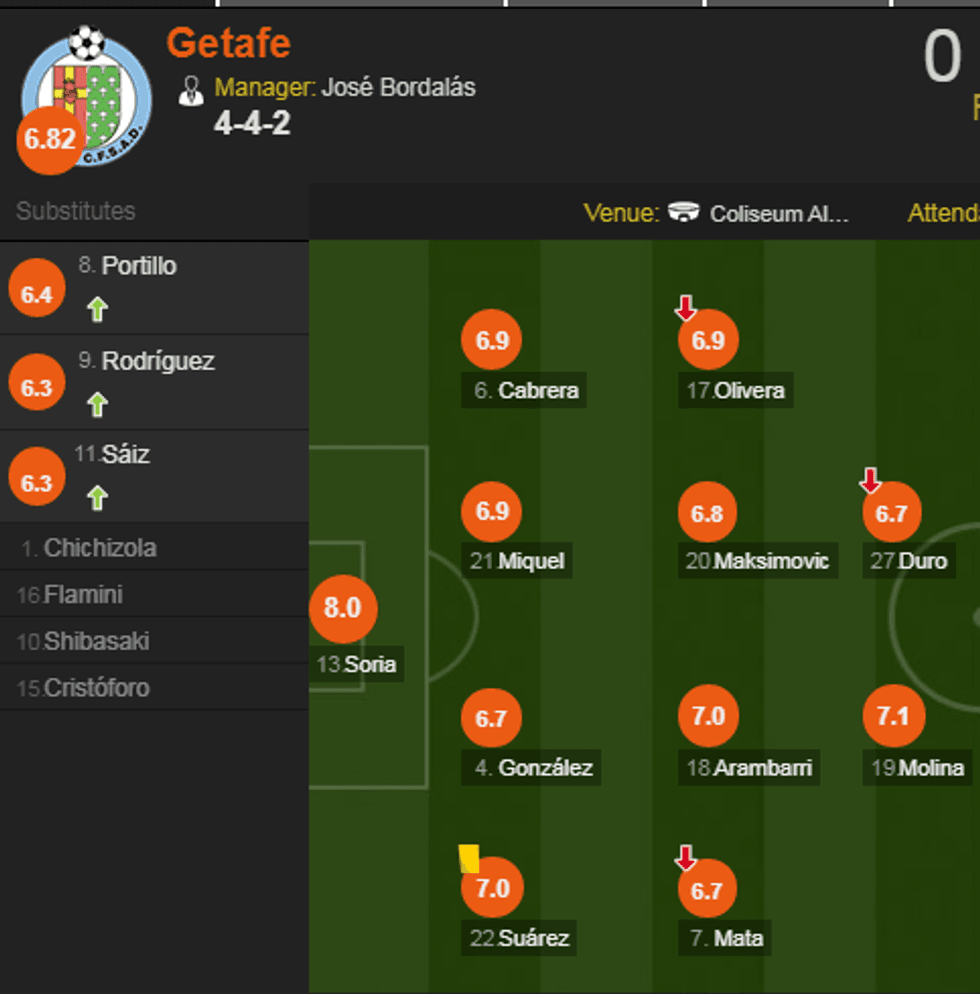
Task: Select goalkeeper Soria's 8.0 rating badge
Action: 343,607
